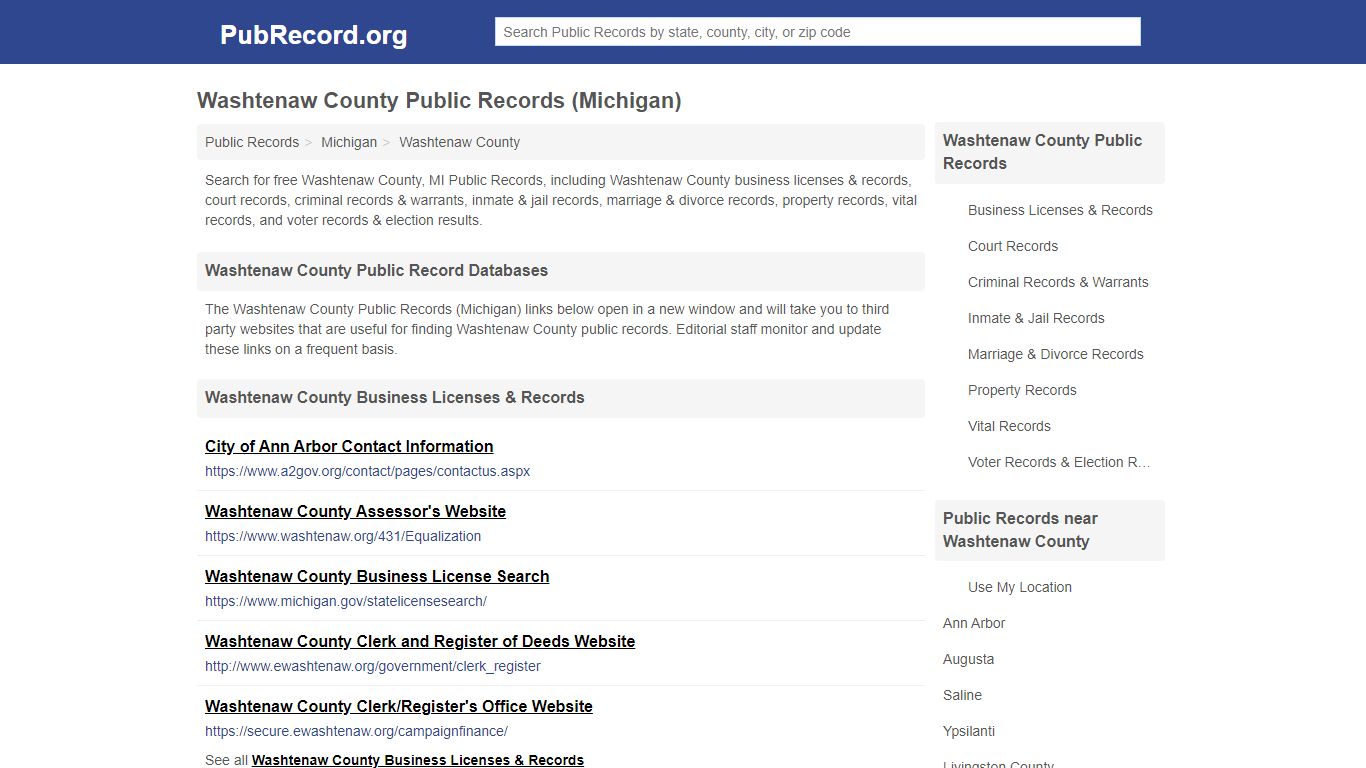Image resolution: width=1366 pixels, height=768 pixels.
Task: Visit the a2gov.org contactus URL
Action: 367,471
